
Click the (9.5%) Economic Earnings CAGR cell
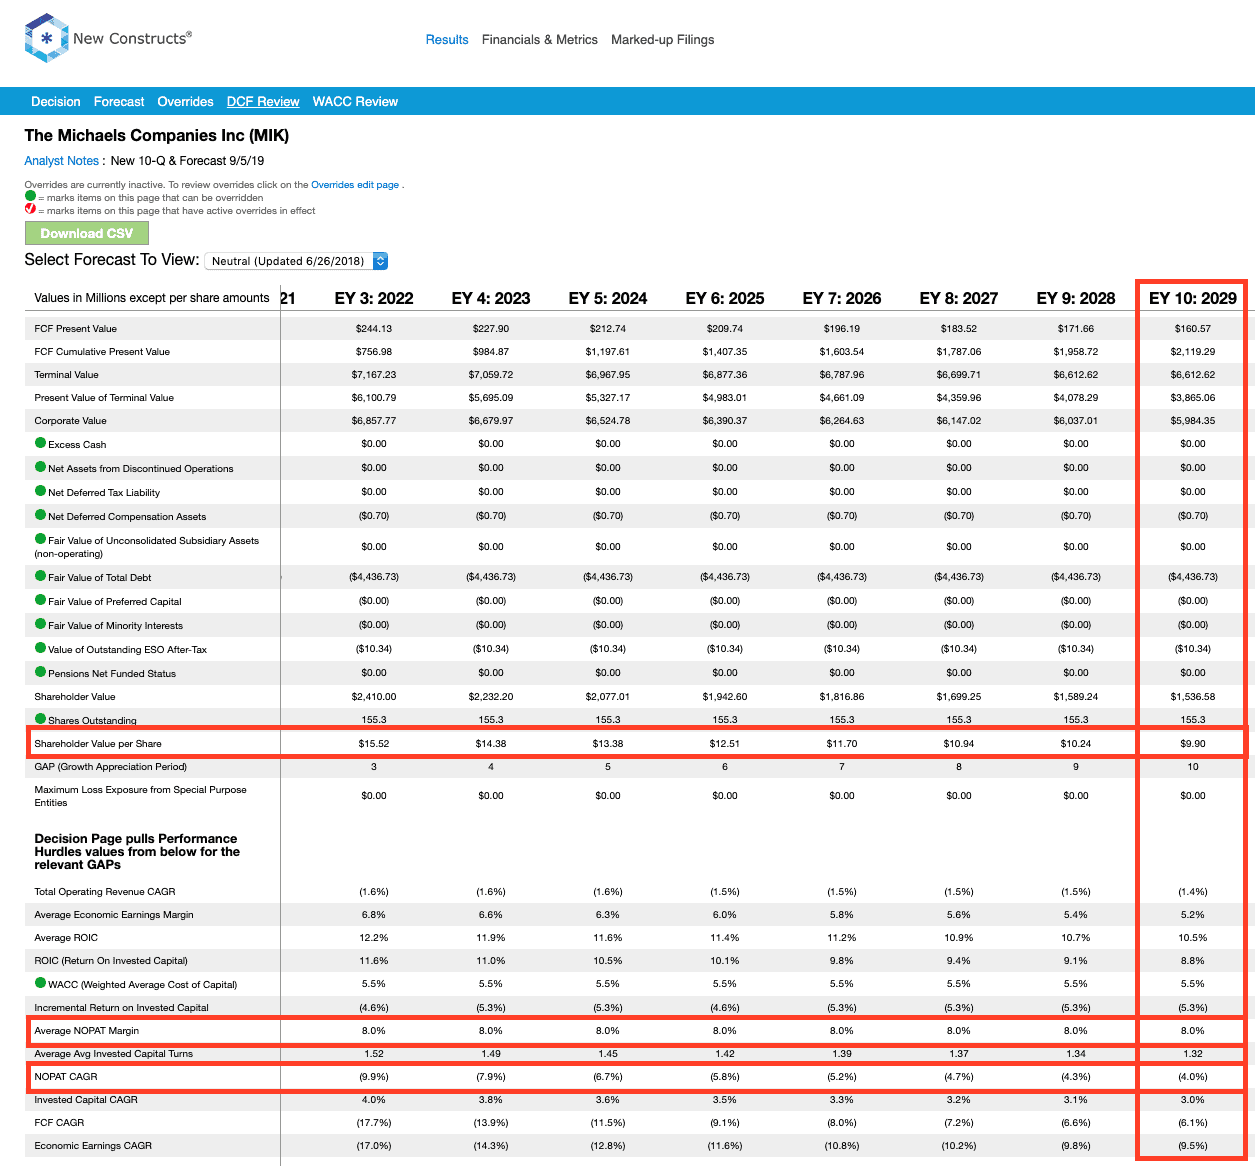(1193, 1146)
